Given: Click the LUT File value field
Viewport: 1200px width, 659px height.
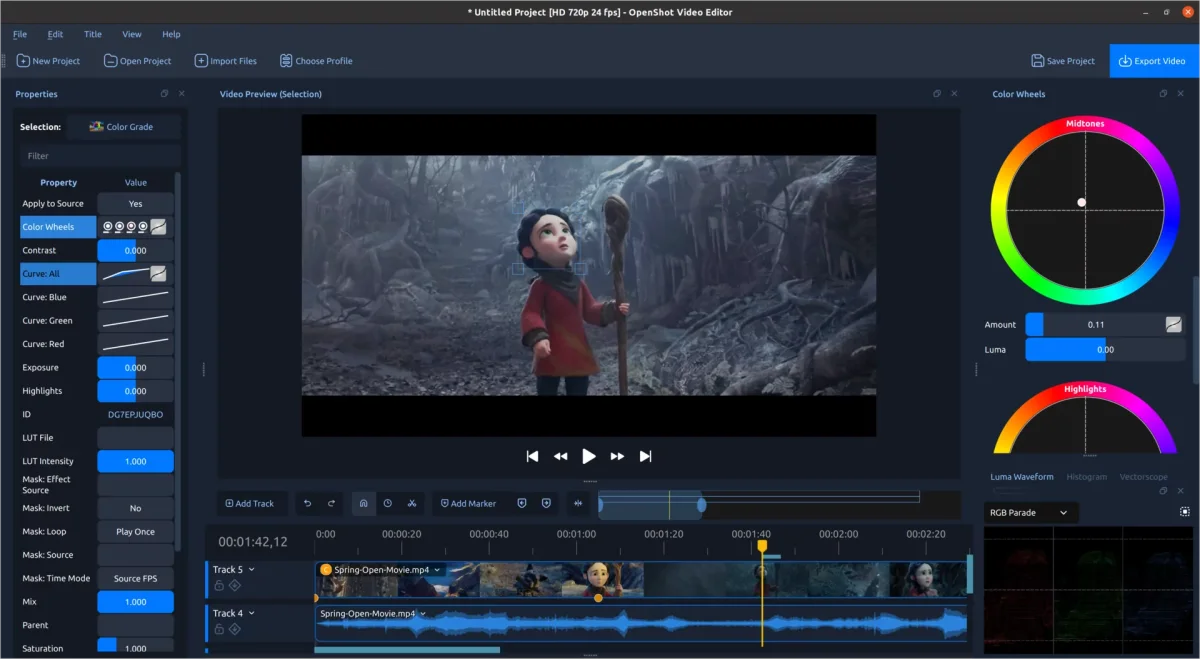Looking at the screenshot, I should 135,438.
